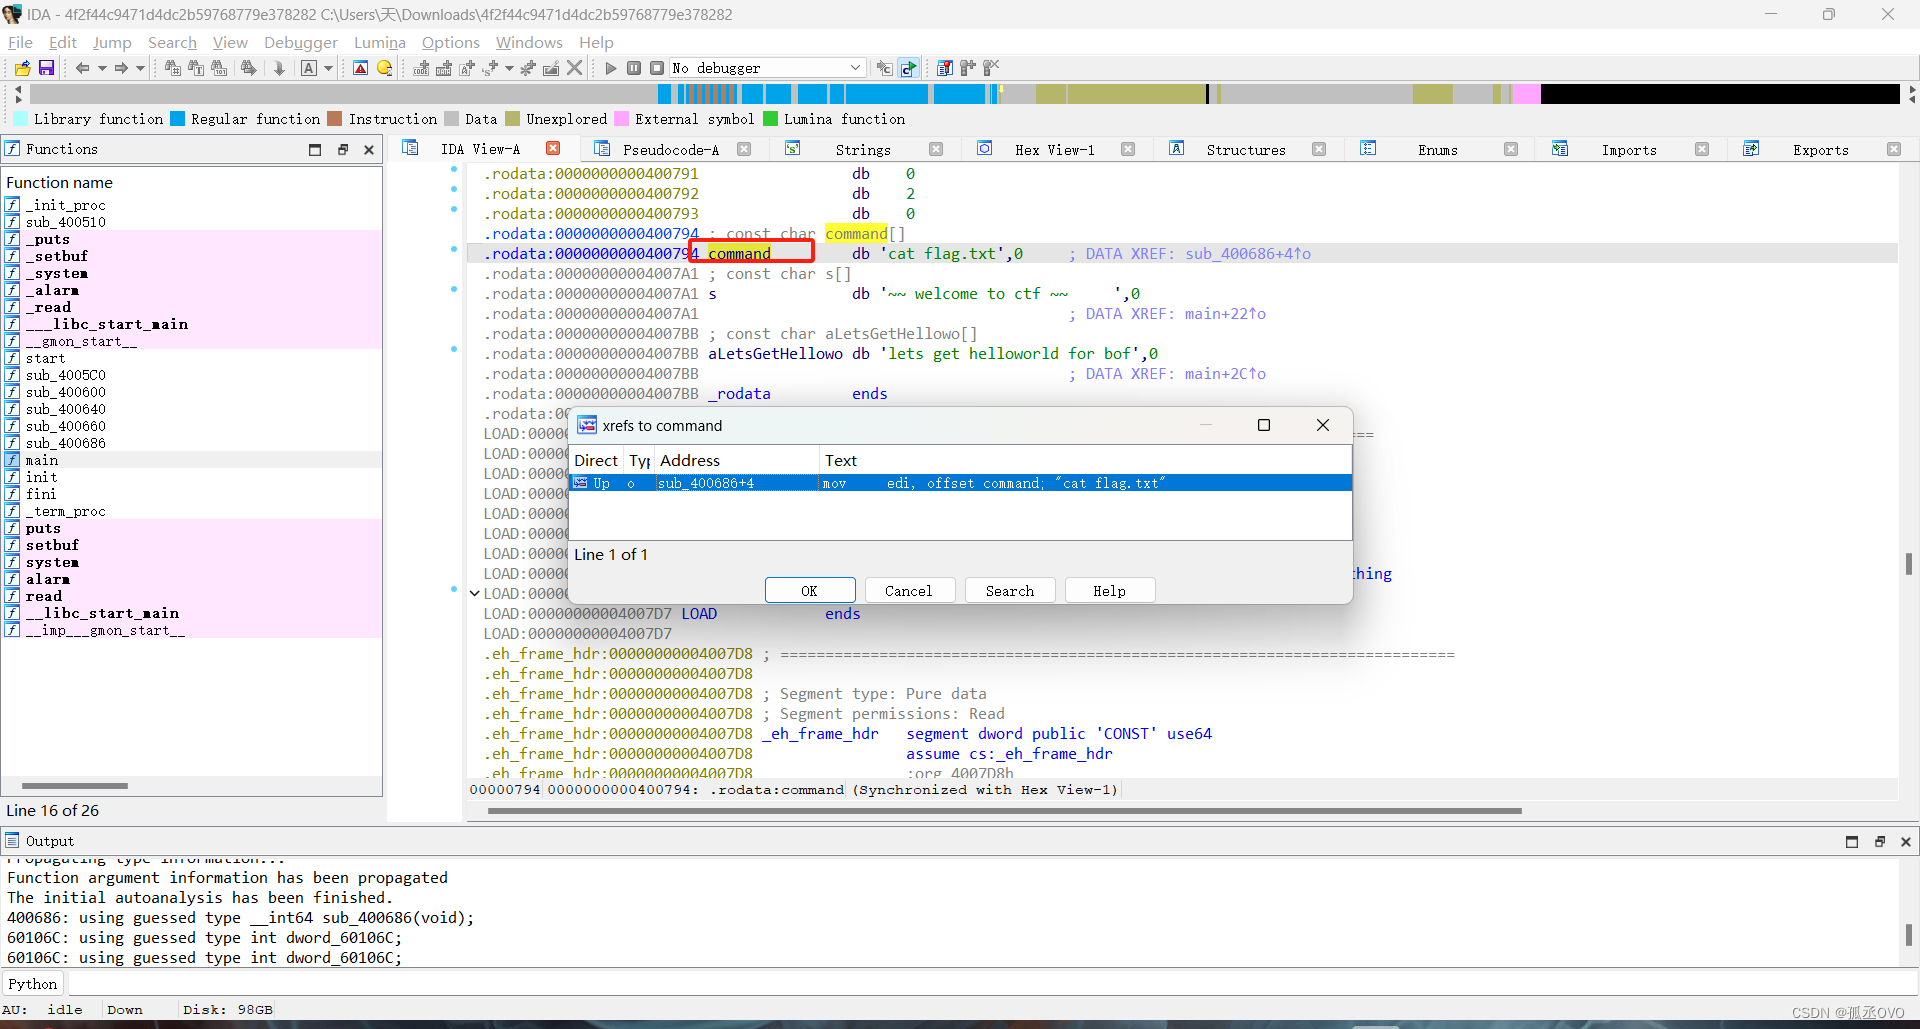Pause the debugger process
The image size is (1920, 1029).
click(634, 67)
